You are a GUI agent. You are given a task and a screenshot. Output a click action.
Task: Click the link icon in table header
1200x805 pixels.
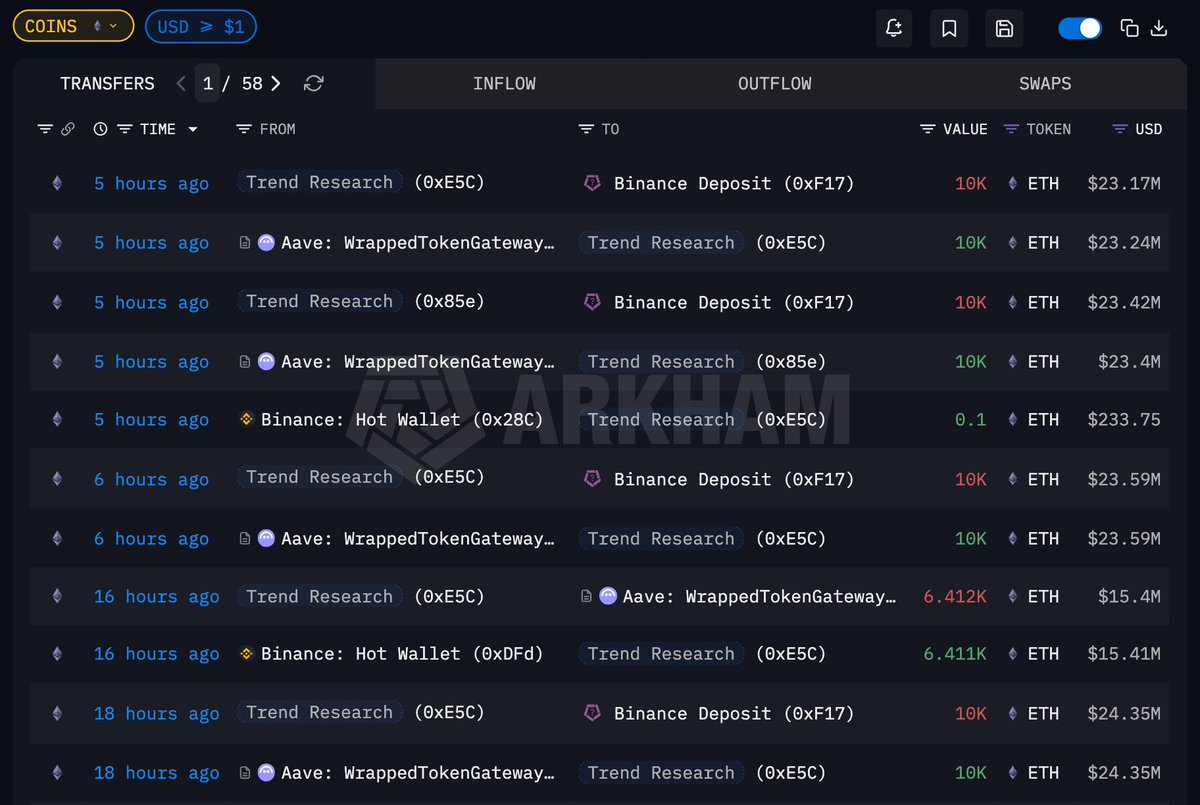click(68, 129)
